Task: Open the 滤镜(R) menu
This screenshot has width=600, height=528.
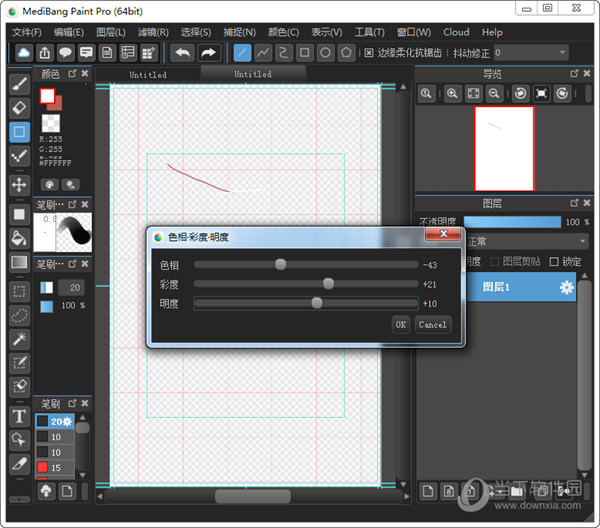Action: point(153,33)
